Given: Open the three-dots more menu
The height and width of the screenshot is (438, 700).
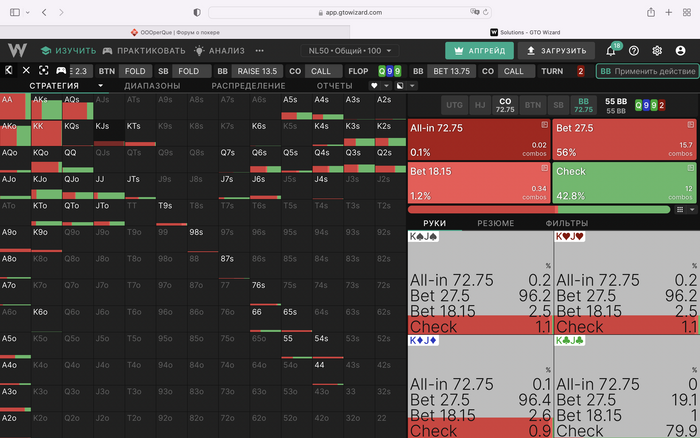Looking at the screenshot, I should coord(259,50).
